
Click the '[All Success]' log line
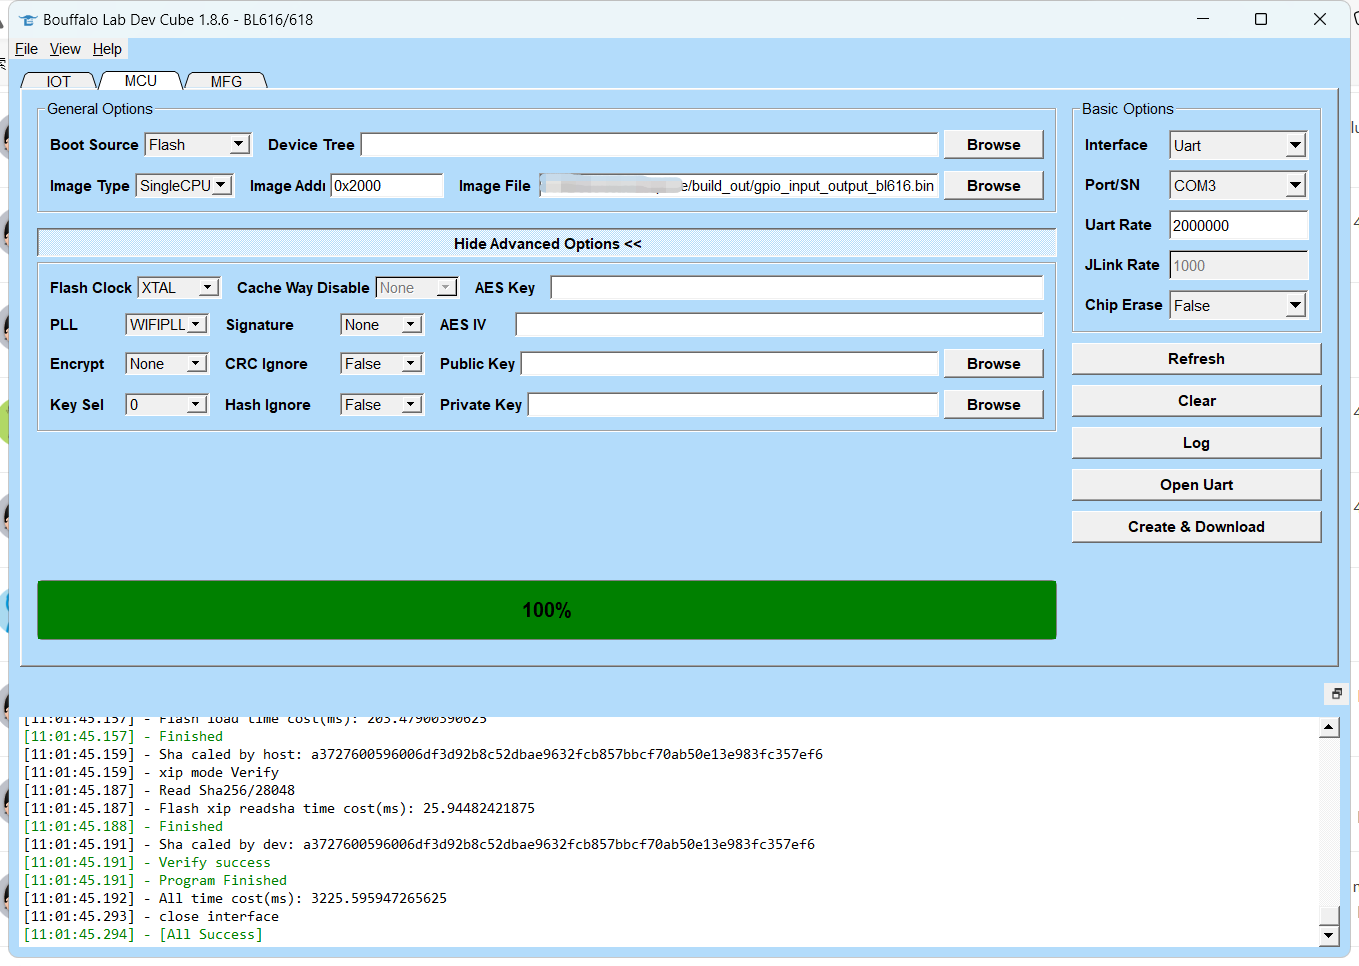point(143,935)
